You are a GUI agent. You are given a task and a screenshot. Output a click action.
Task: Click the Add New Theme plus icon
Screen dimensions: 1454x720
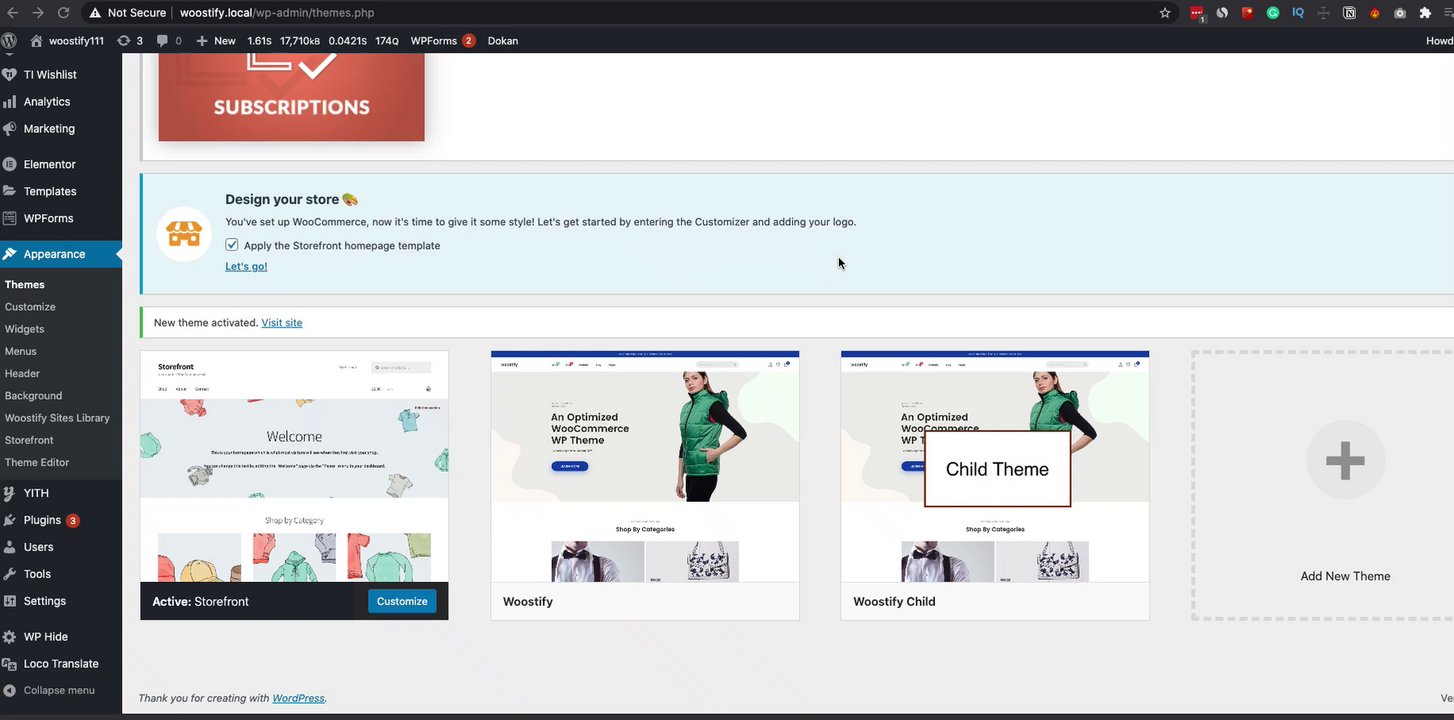point(1345,460)
